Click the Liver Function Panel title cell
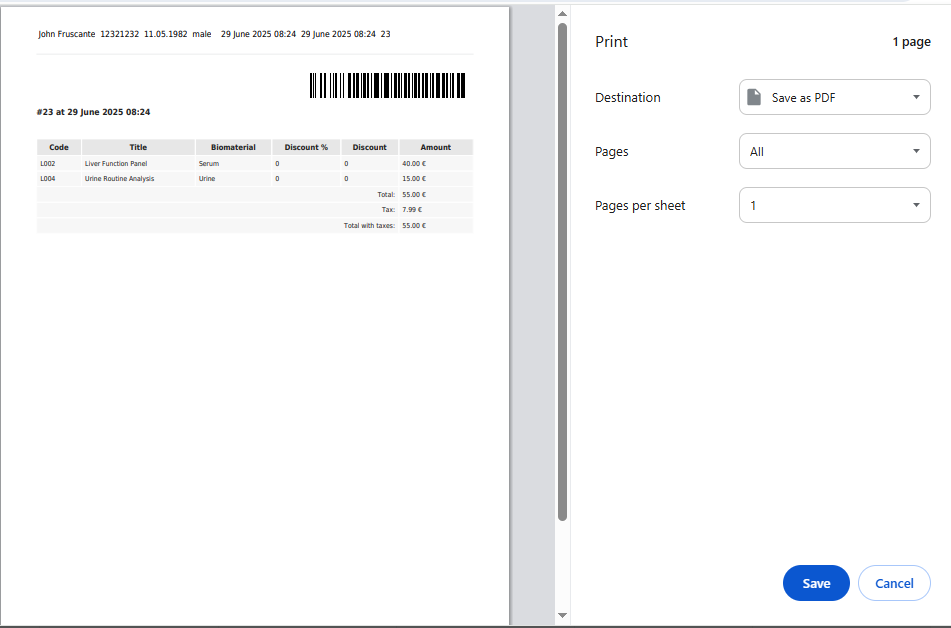The height and width of the screenshot is (628, 951). (x=116, y=163)
